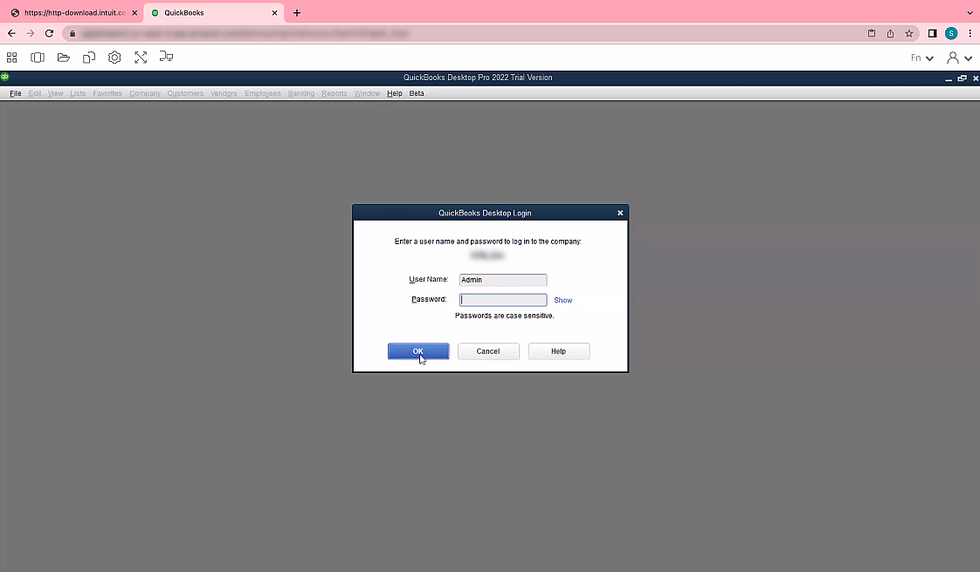Click the Help button in login dialog
This screenshot has width=980, height=572.
click(x=558, y=351)
